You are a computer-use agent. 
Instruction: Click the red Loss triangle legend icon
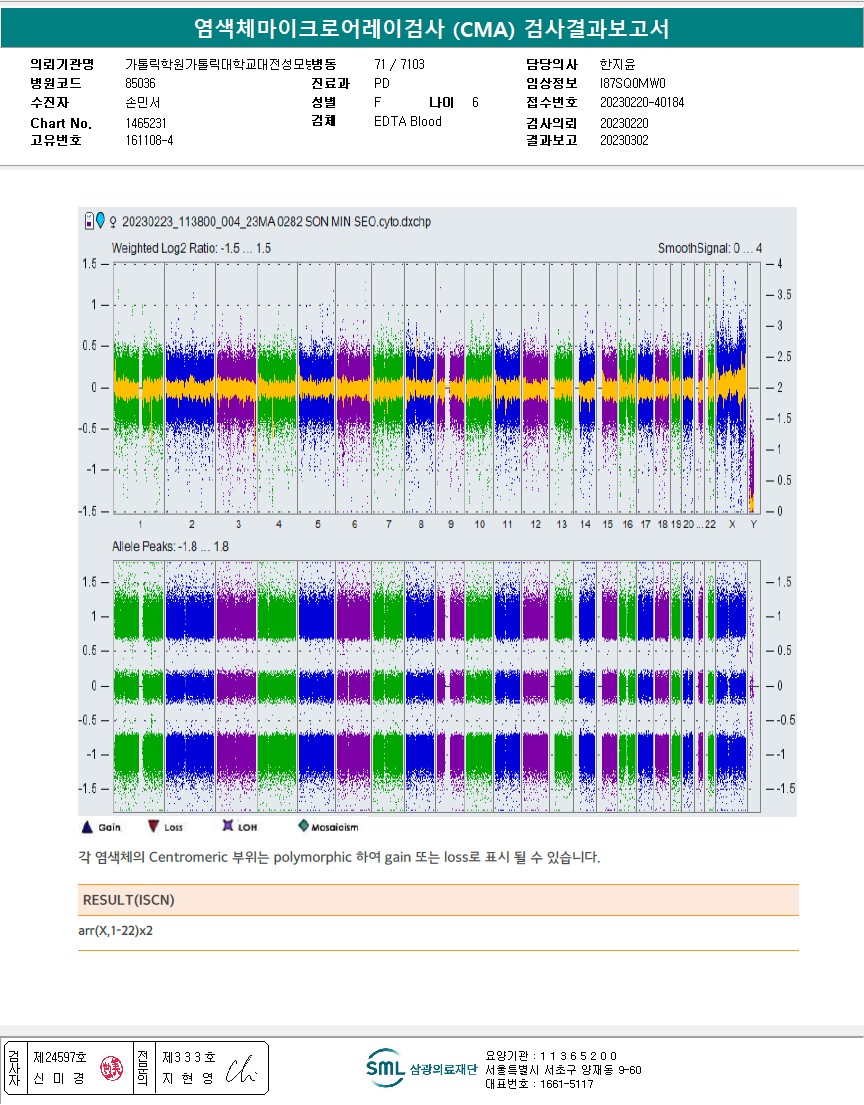click(x=152, y=826)
